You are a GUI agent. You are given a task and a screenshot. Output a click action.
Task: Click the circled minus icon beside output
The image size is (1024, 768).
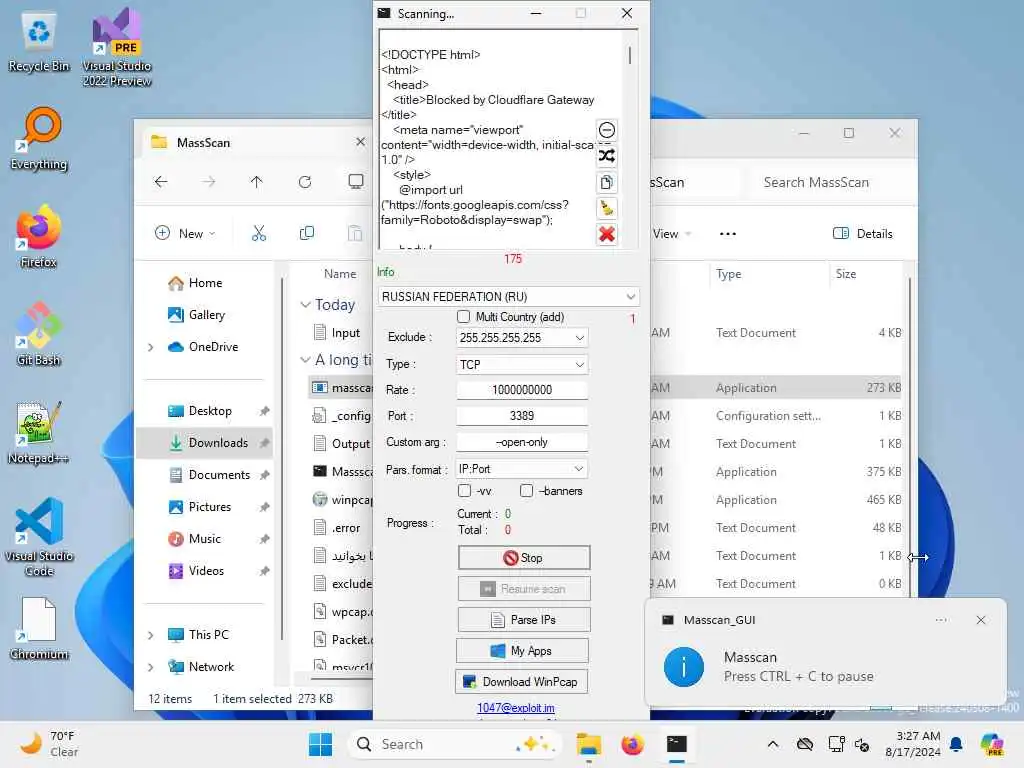607,130
